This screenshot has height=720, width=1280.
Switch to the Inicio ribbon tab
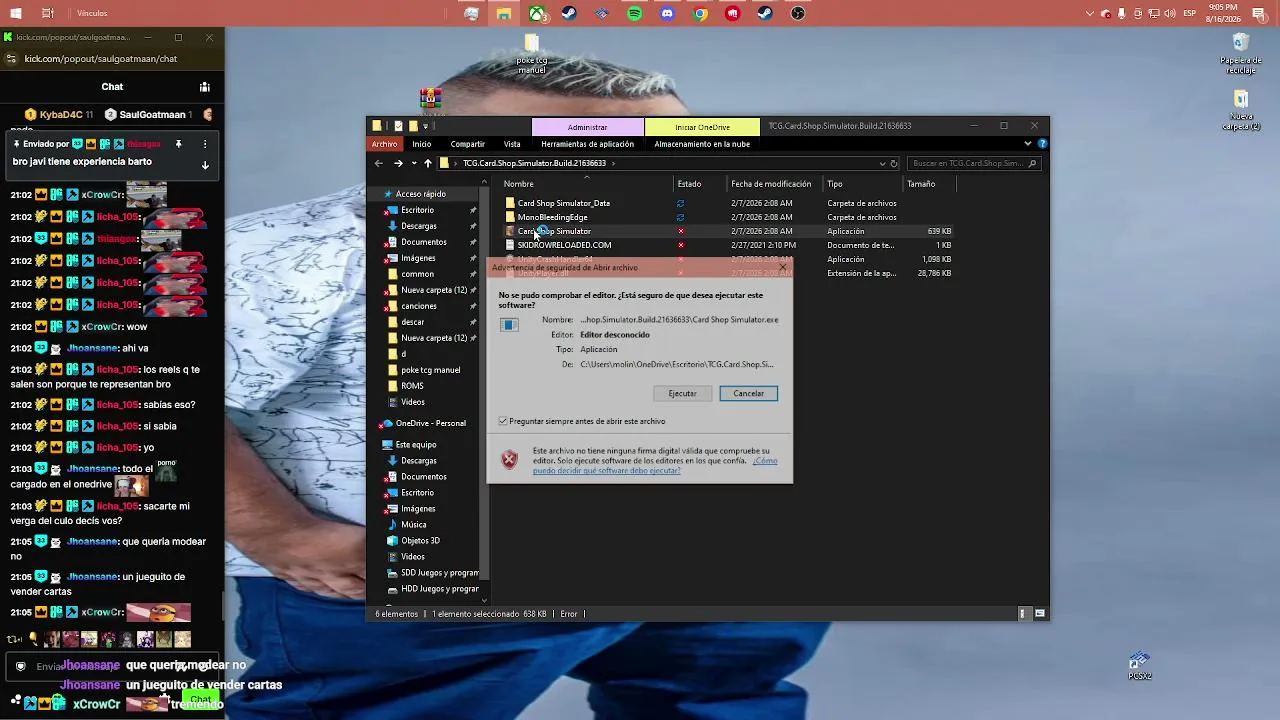coord(422,144)
